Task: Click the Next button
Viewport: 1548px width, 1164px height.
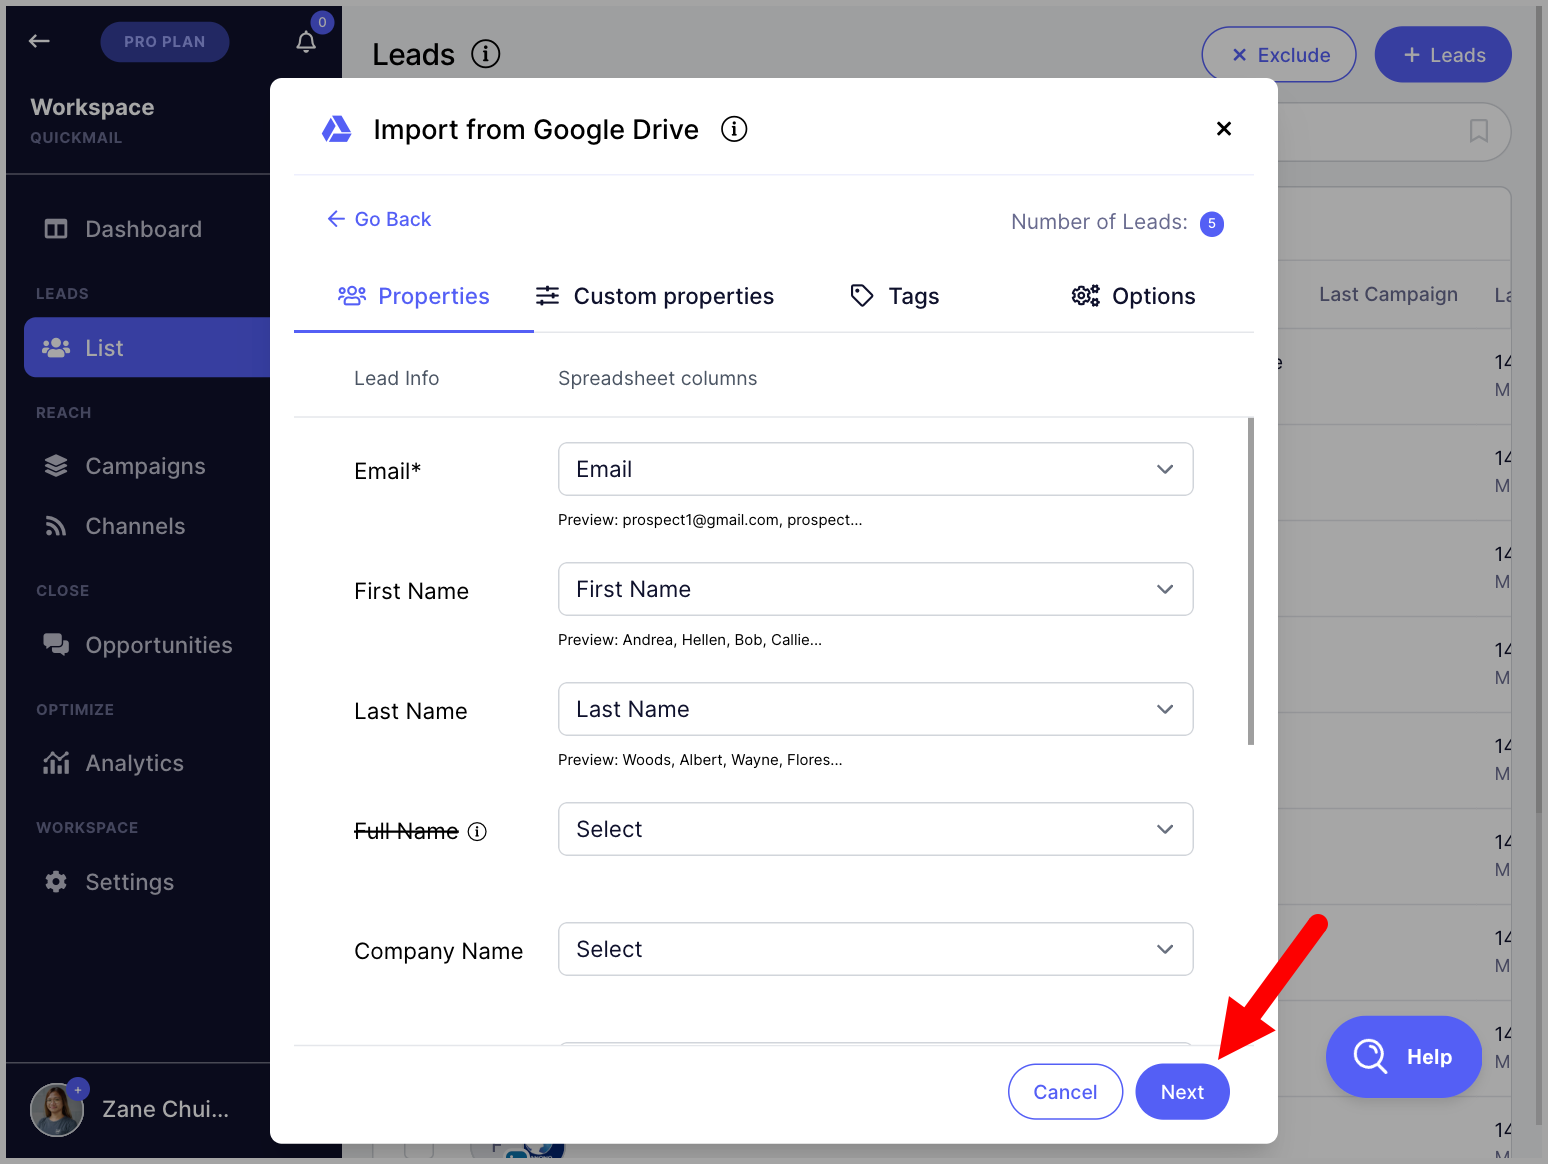Action: (x=1182, y=1092)
